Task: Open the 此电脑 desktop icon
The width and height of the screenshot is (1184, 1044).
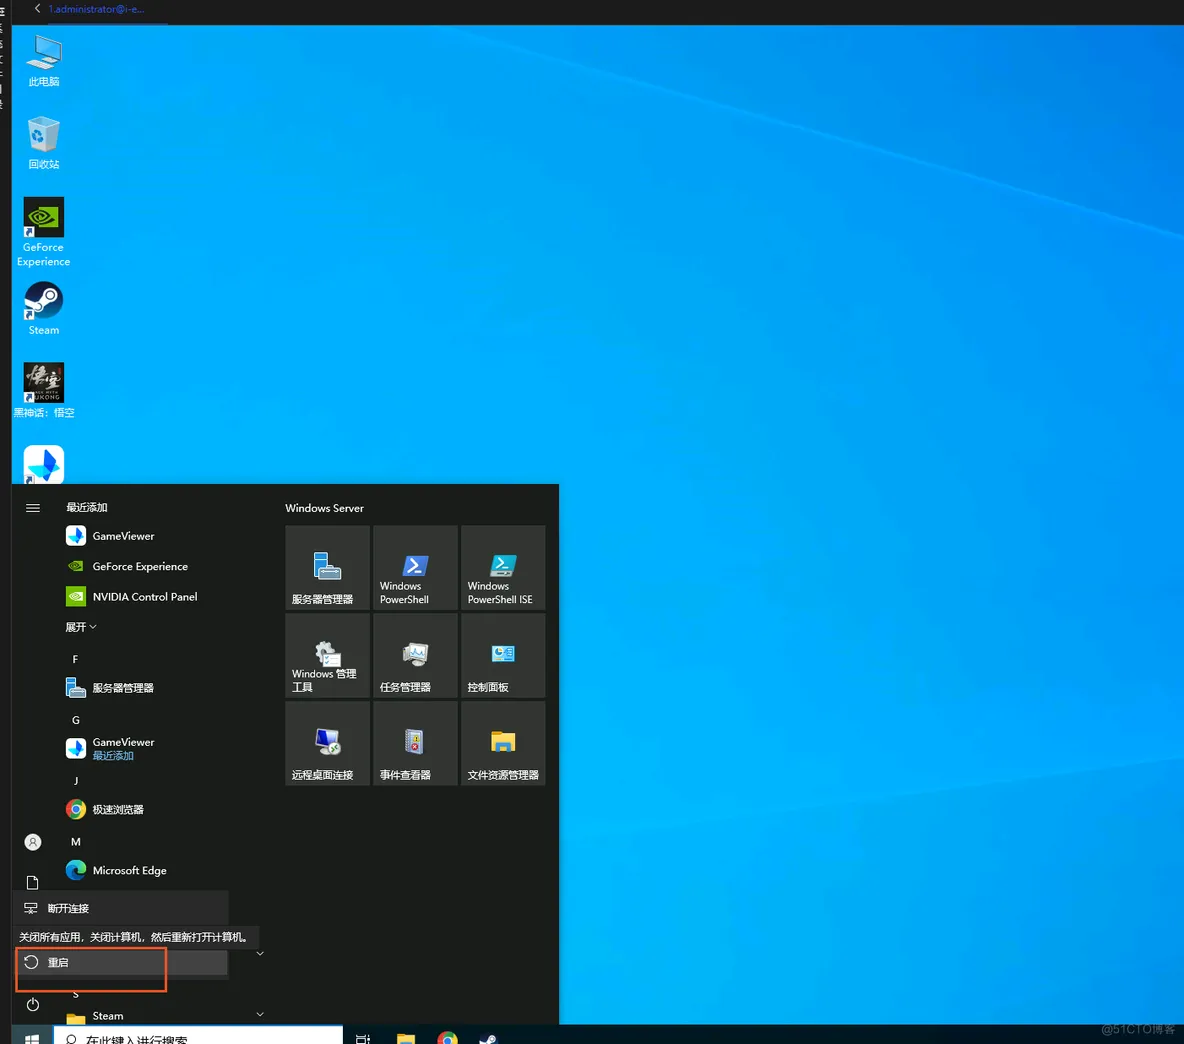Action: pos(44,60)
